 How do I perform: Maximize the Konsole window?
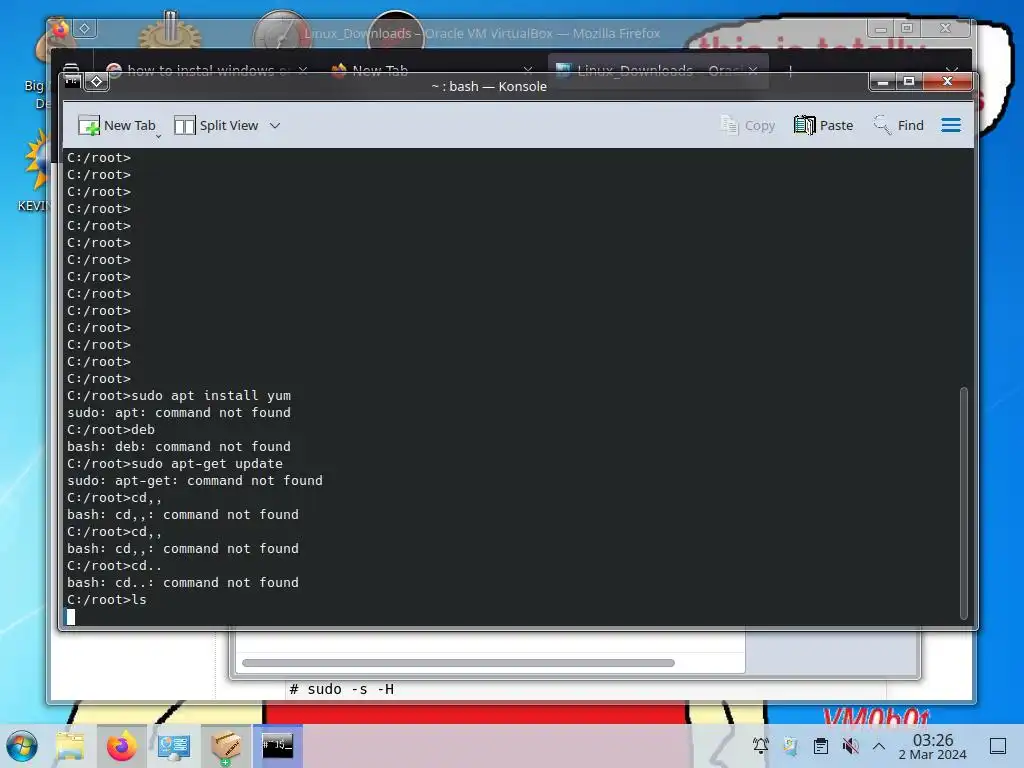pyautogui.click(x=908, y=82)
